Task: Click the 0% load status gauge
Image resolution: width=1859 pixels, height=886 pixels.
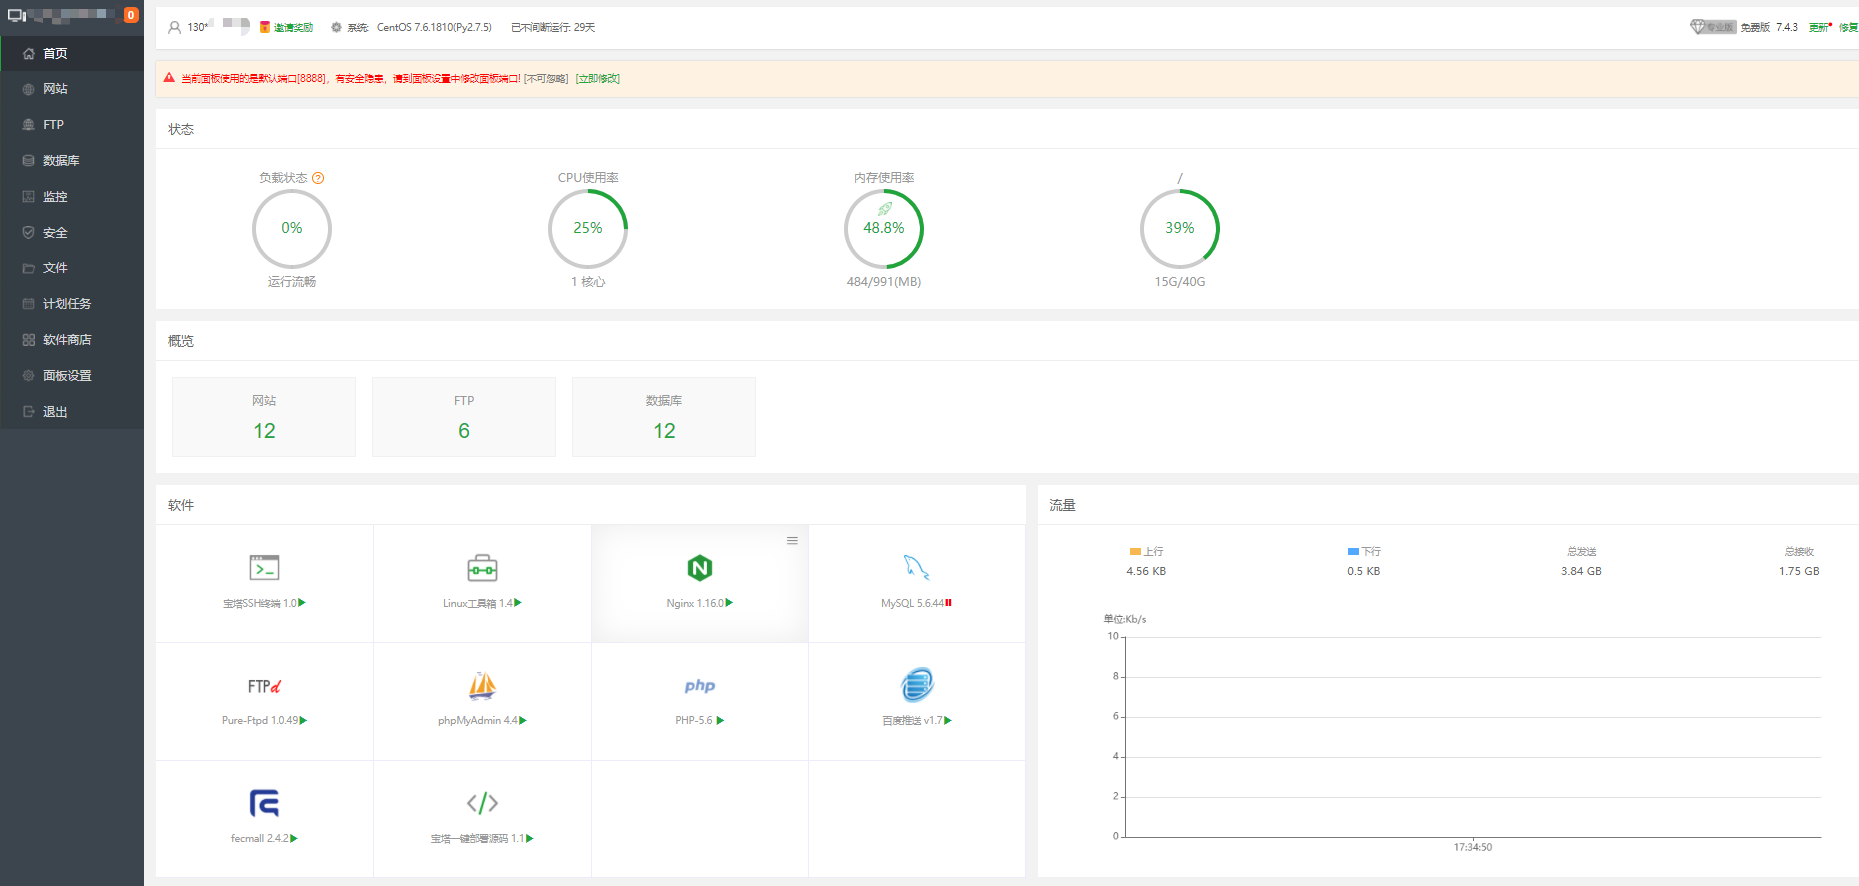Action: coord(292,229)
